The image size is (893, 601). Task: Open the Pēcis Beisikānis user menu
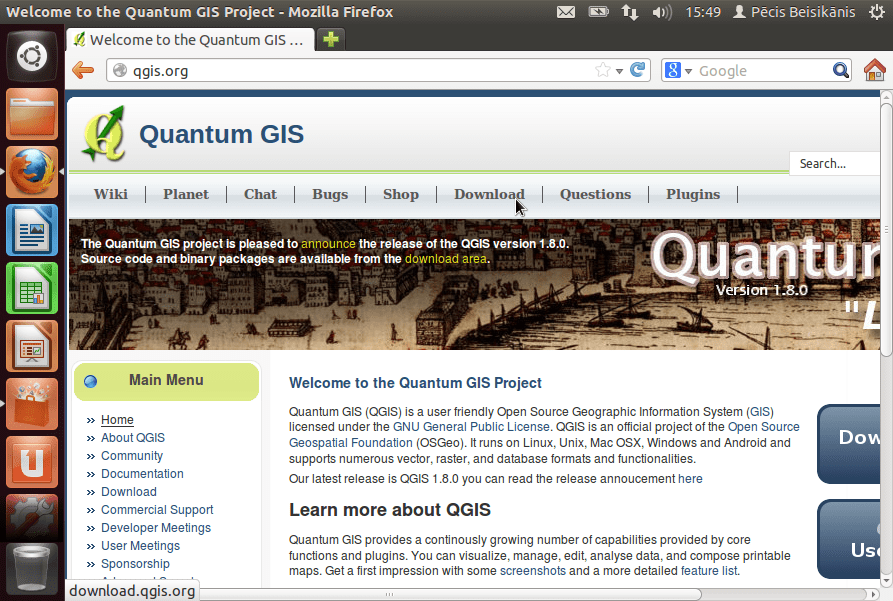tap(794, 12)
